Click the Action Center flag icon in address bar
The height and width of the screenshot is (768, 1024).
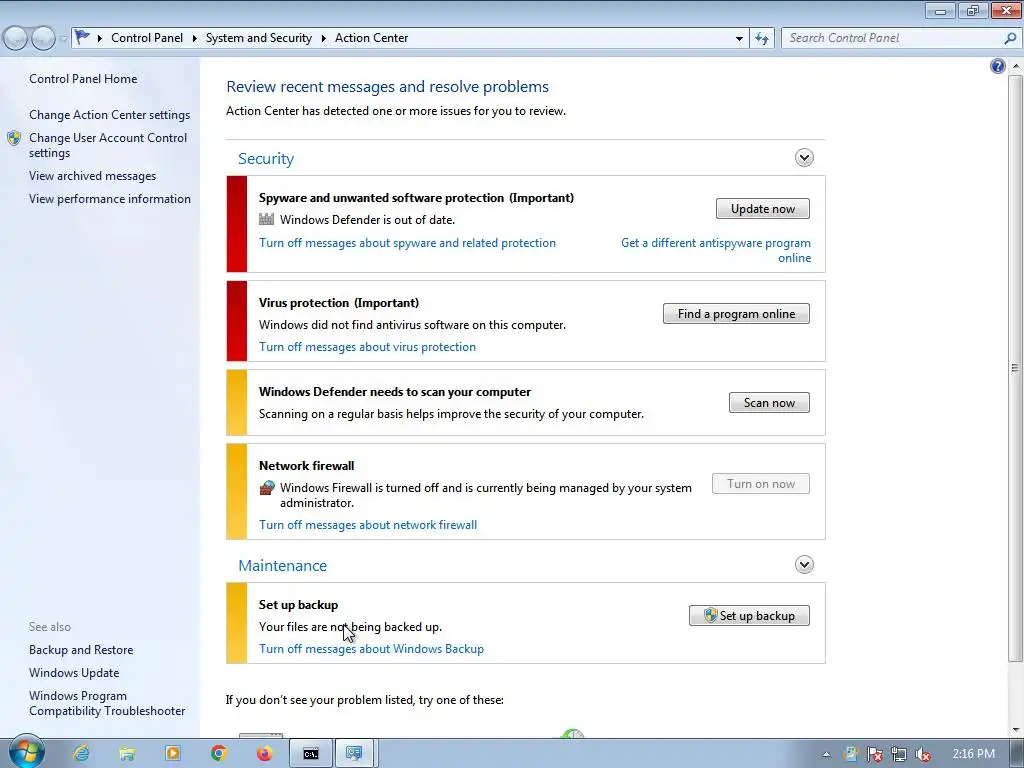(x=82, y=37)
